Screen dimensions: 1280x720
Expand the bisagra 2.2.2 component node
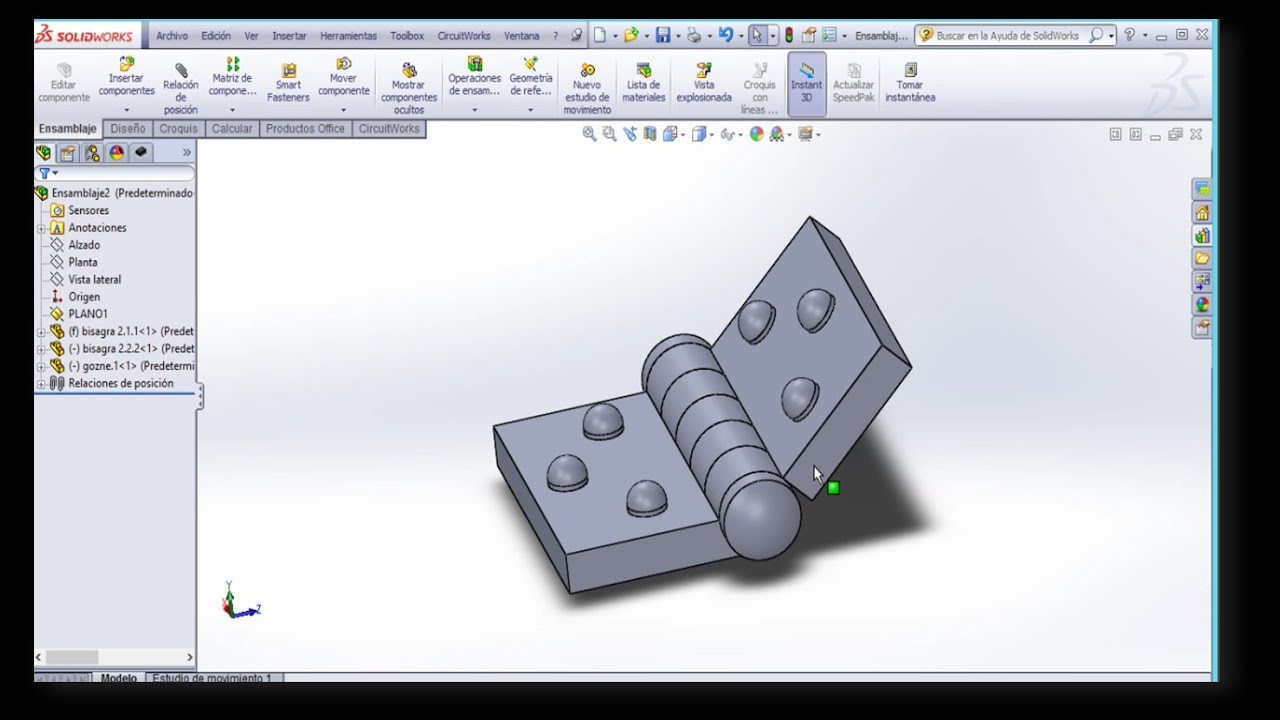[41, 349]
